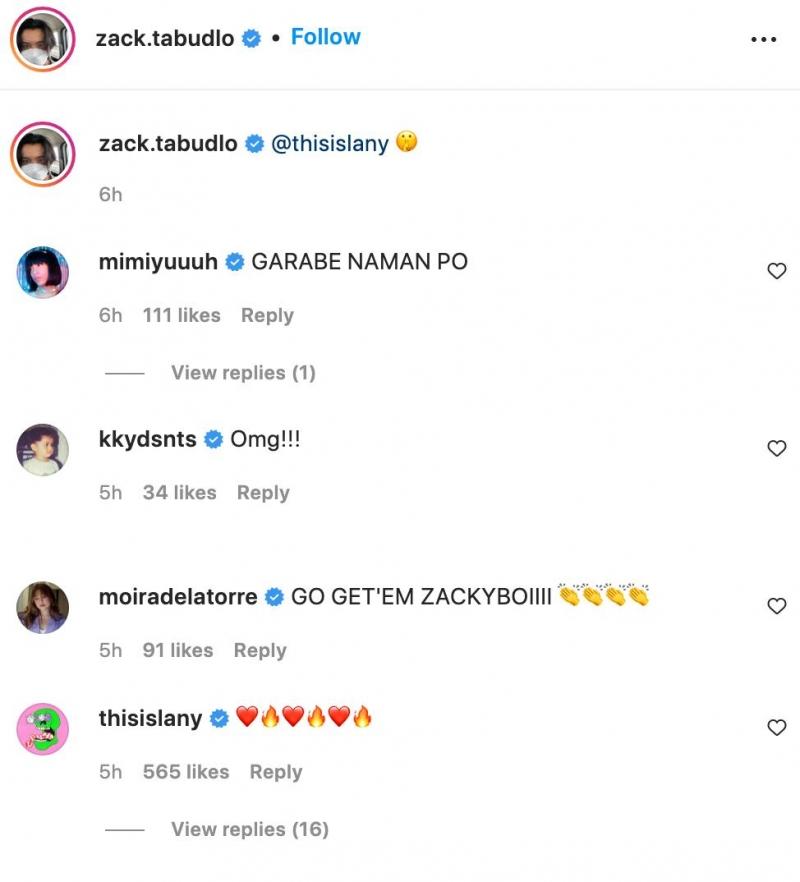Screen dimensions: 800x882
Task: Like mimiyuuuh's comment with the heart
Action: point(776,271)
